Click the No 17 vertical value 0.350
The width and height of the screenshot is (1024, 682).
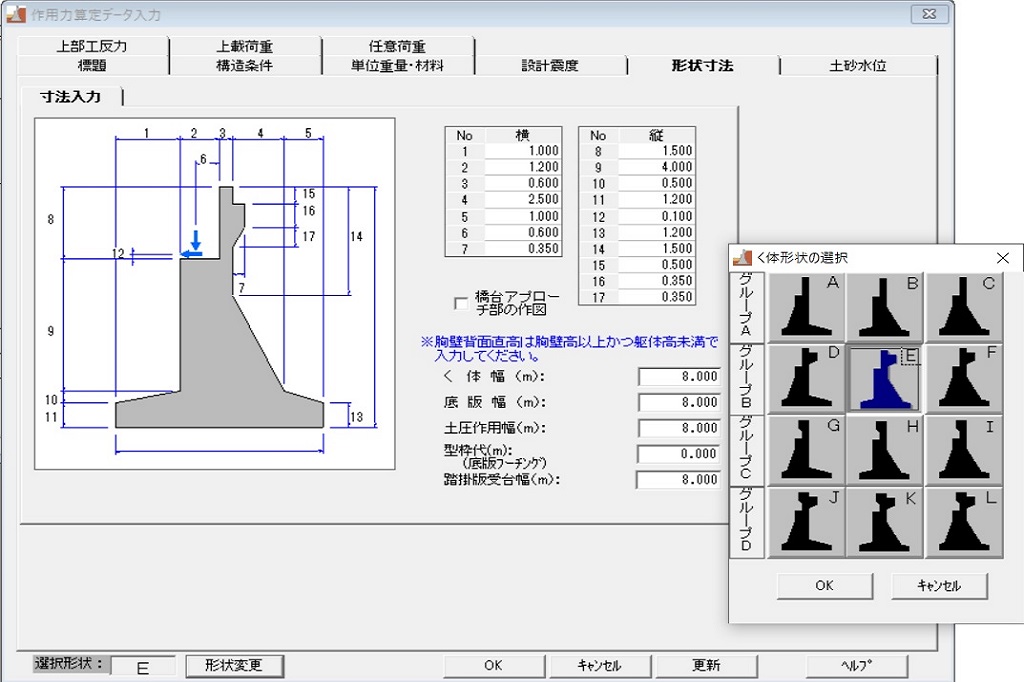click(x=656, y=297)
